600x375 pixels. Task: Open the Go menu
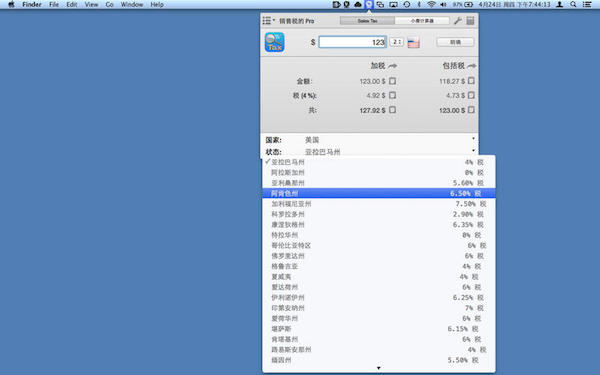coord(109,5)
